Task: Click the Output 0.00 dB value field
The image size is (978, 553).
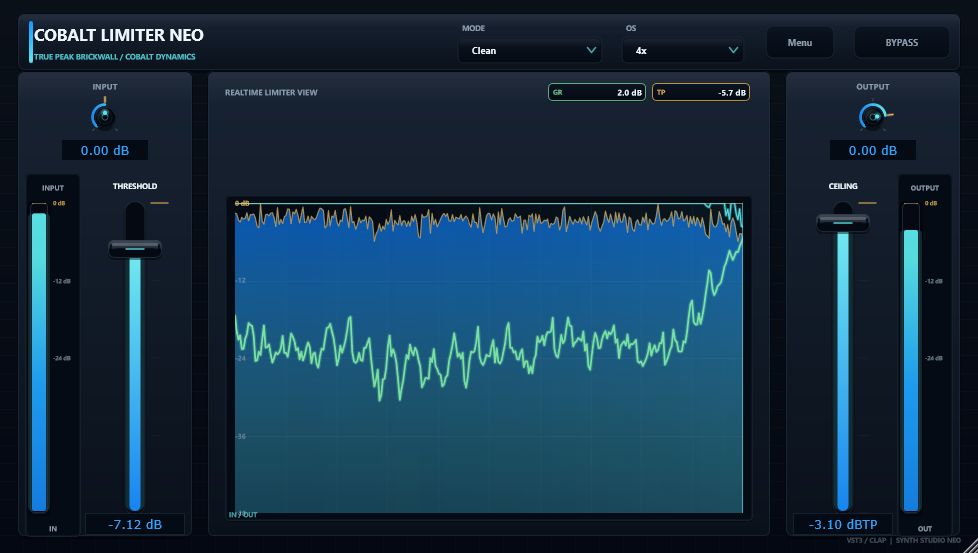Action: point(873,150)
